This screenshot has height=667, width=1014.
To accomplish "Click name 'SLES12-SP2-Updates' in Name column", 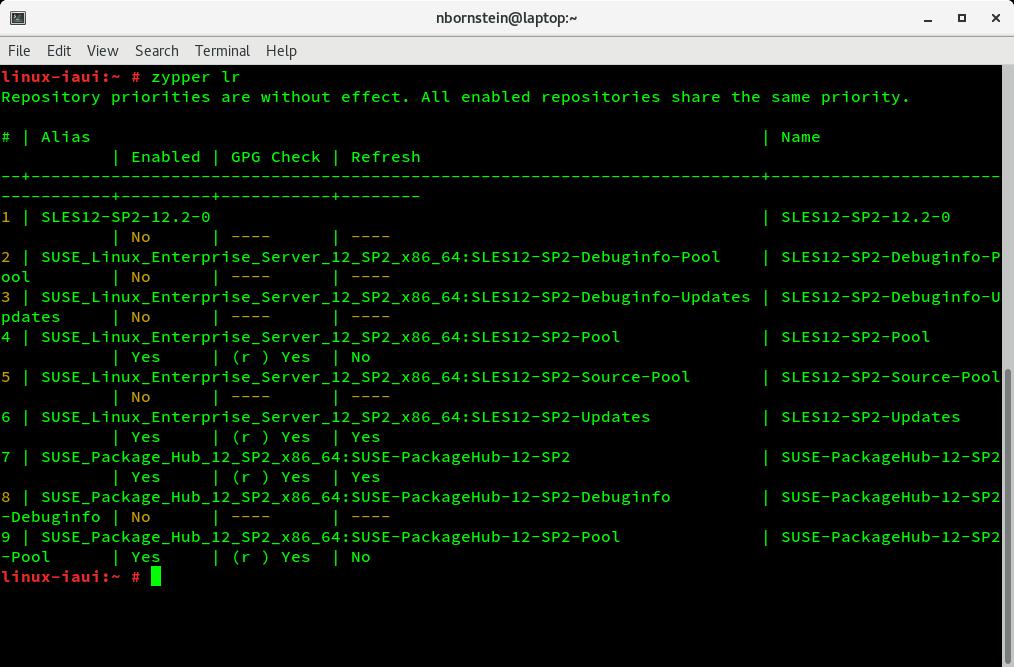I will click(870, 417).
